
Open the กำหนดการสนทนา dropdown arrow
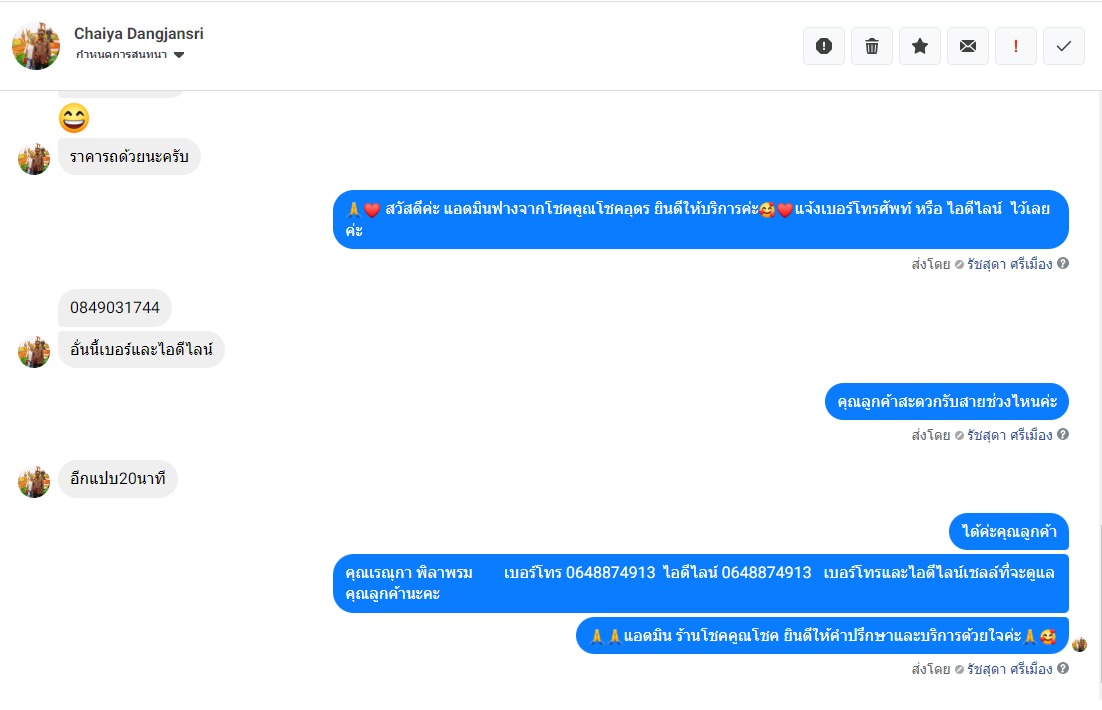point(179,55)
